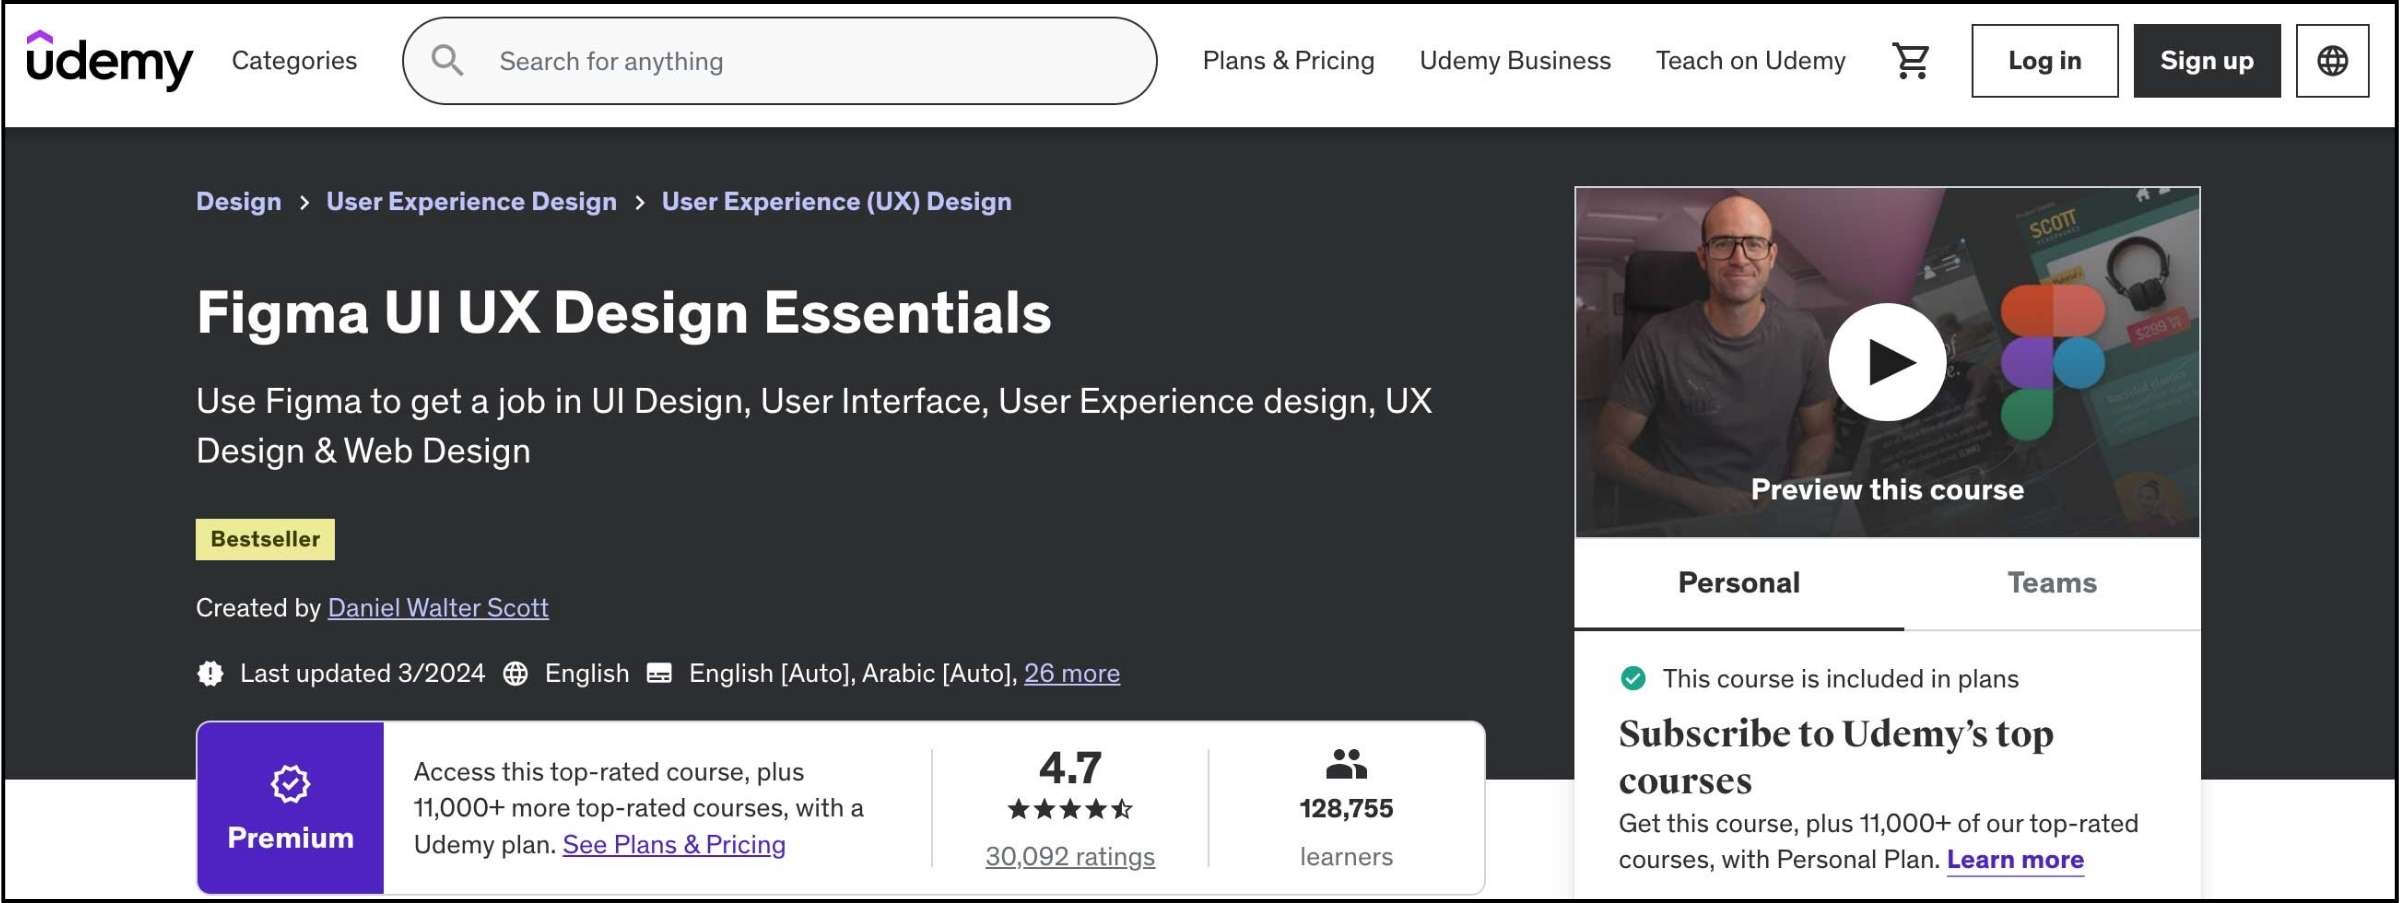Screen dimensions: 2400x903
Task: Click the learners people icon
Action: [x=1346, y=764]
